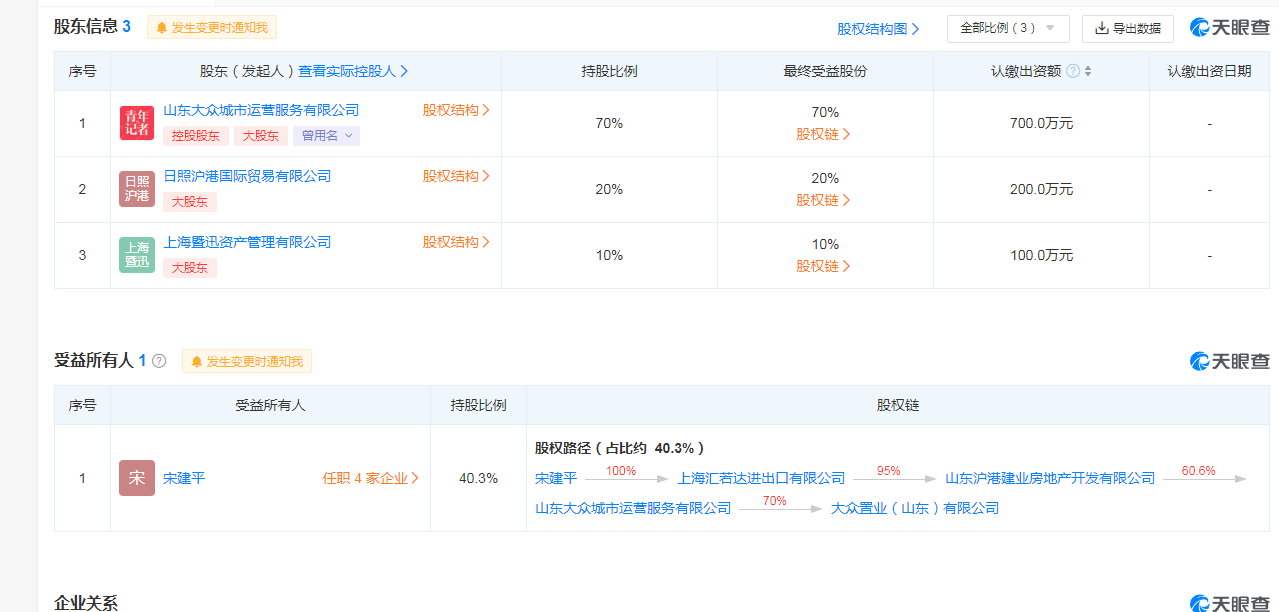This screenshot has height=612, width=1279.
Task: Click the help icon beside 认缴出资额
Action: pyautogui.click(x=1073, y=71)
